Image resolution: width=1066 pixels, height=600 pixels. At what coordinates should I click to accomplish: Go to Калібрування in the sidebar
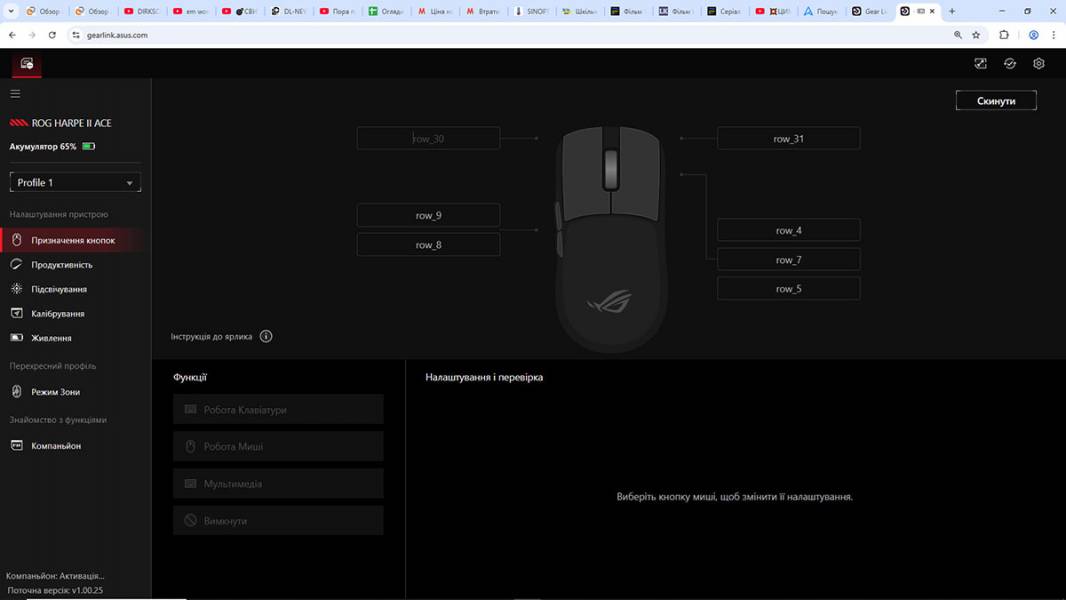tap(57, 314)
